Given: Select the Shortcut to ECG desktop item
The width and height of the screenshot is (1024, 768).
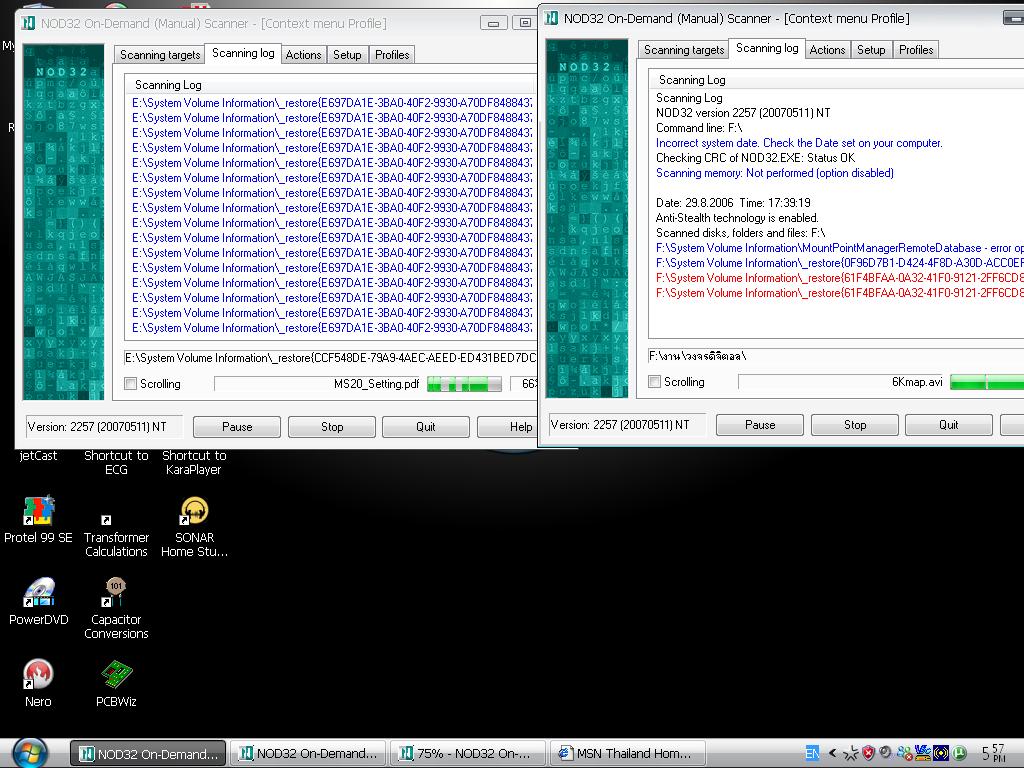Looking at the screenshot, I should (116, 462).
